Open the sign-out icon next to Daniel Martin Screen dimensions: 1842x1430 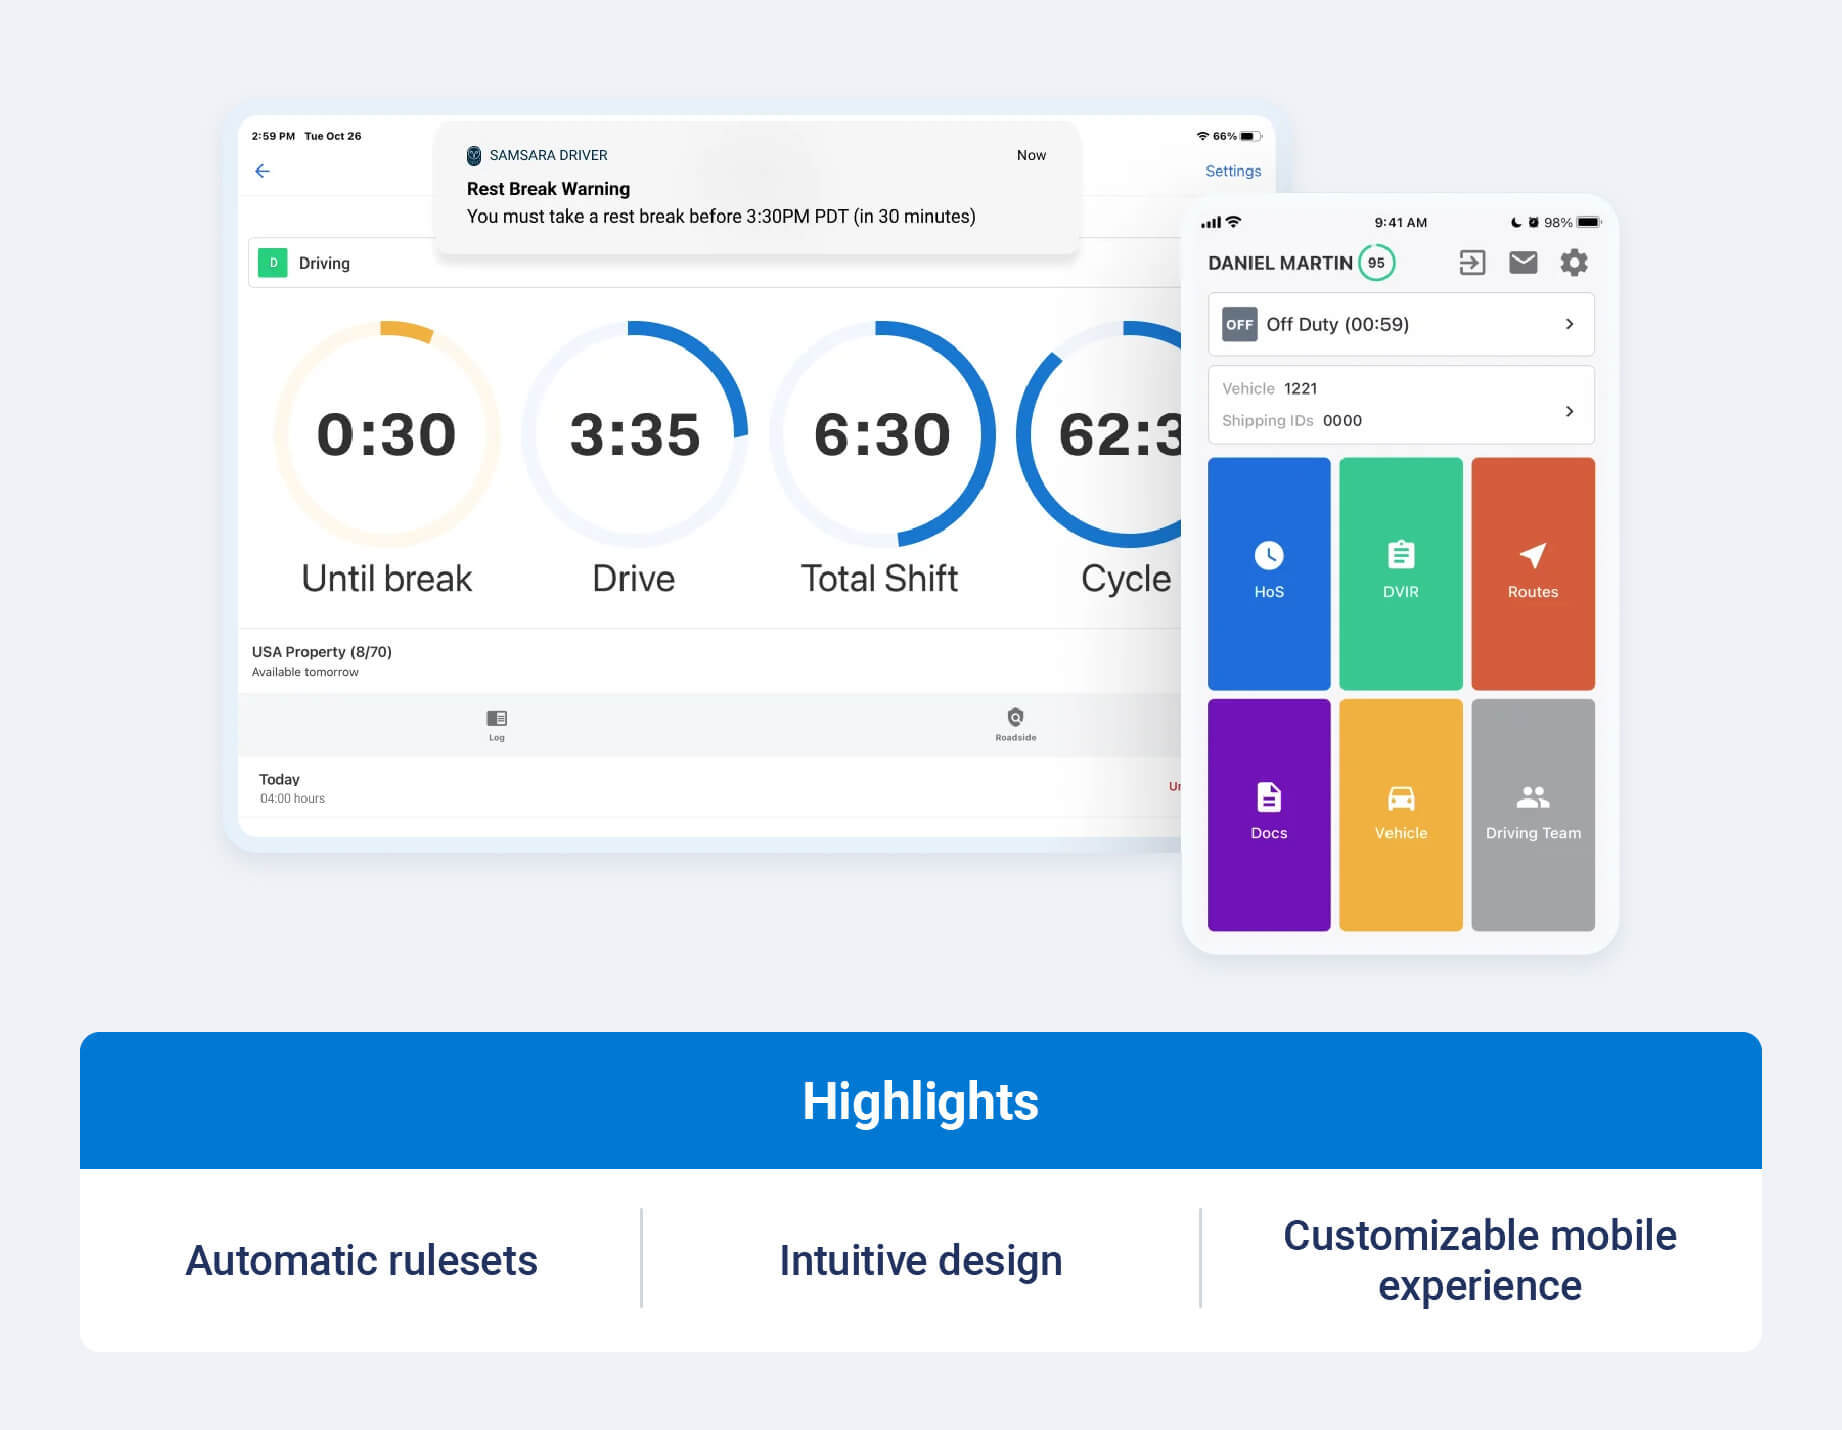[1470, 262]
